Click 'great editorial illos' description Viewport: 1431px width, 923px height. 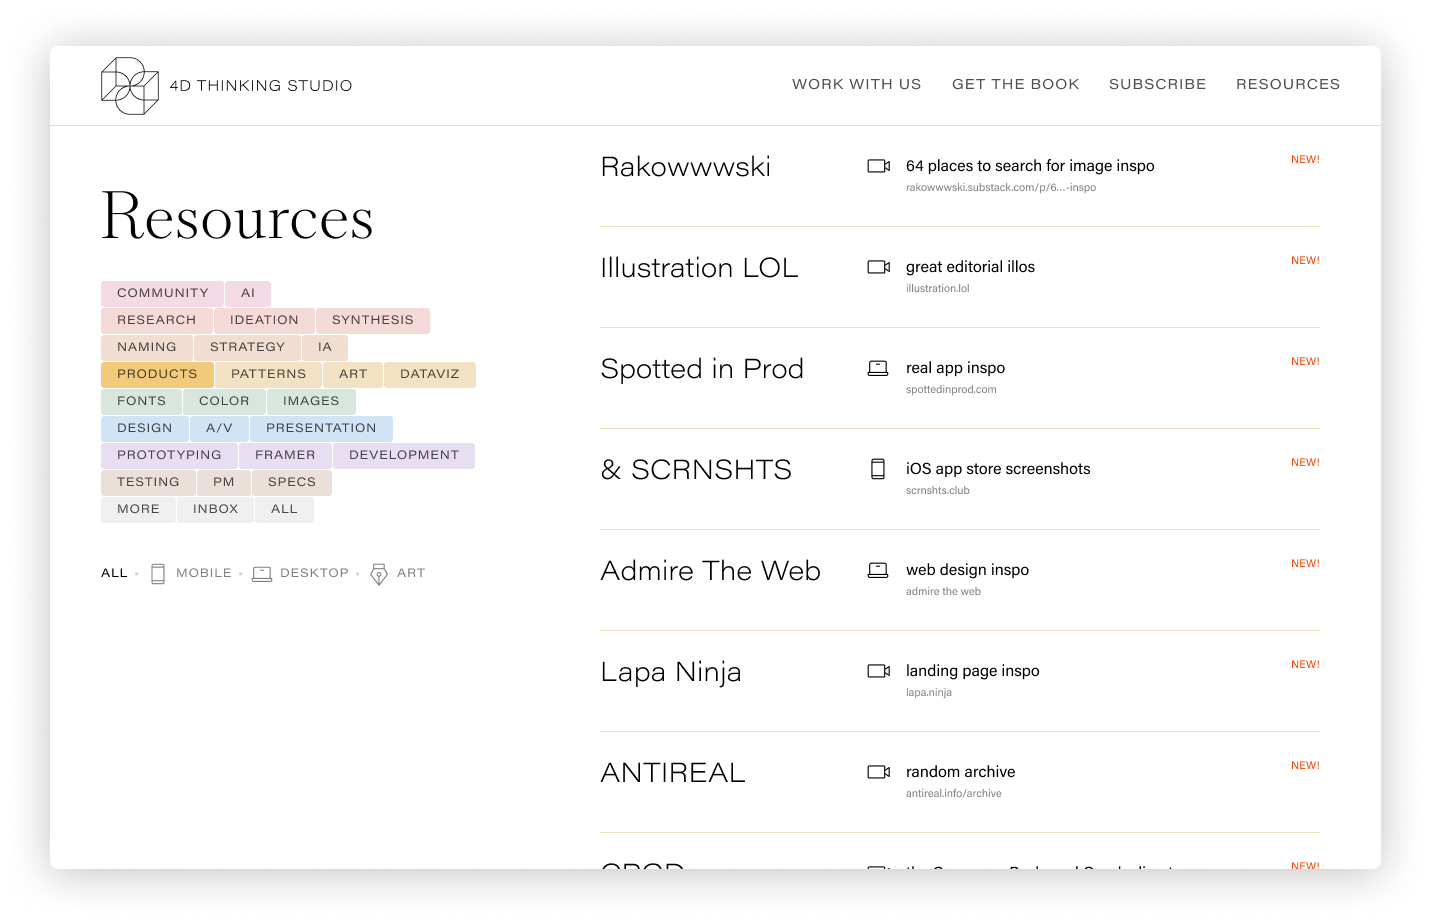pos(970,267)
